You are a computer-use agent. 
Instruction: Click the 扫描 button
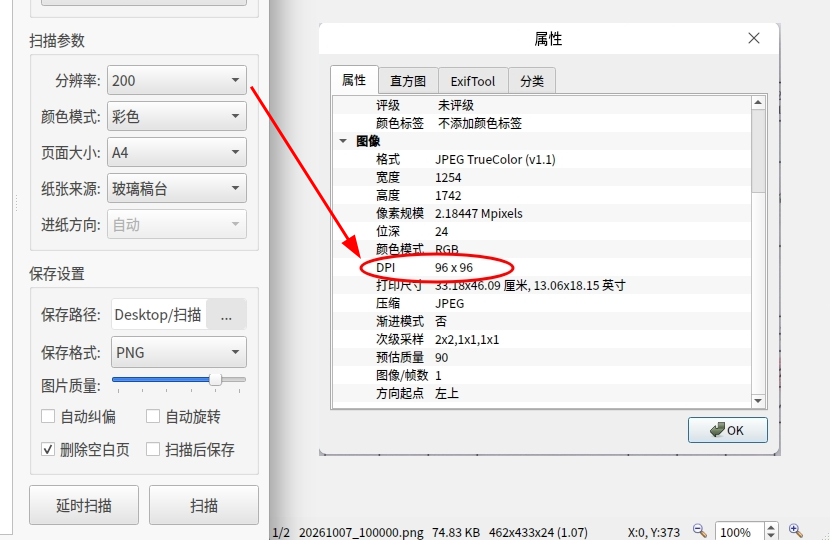coord(204,505)
